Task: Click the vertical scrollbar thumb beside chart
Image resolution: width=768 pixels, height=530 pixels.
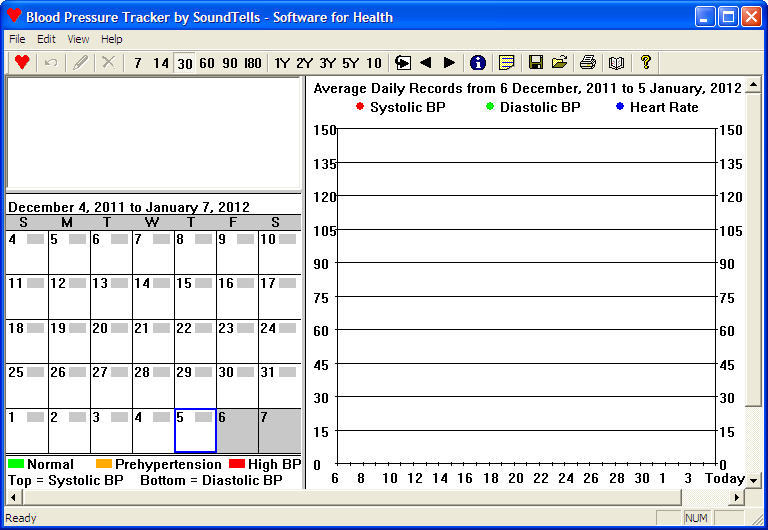Action: click(x=753, y=248)
